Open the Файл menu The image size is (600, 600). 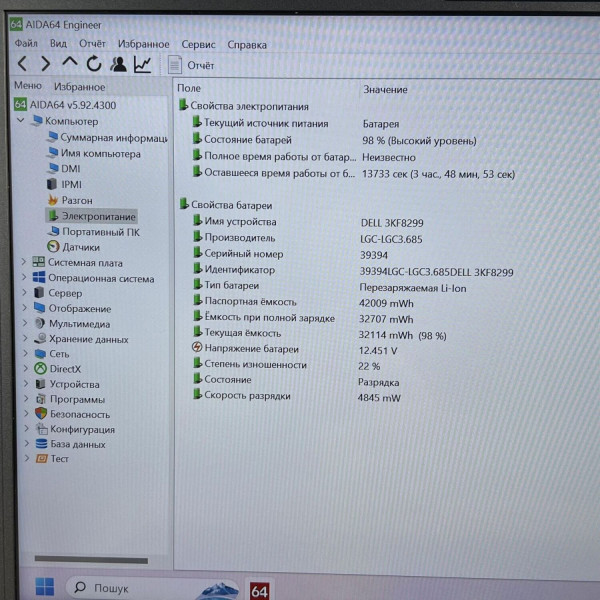pos(26,43)
